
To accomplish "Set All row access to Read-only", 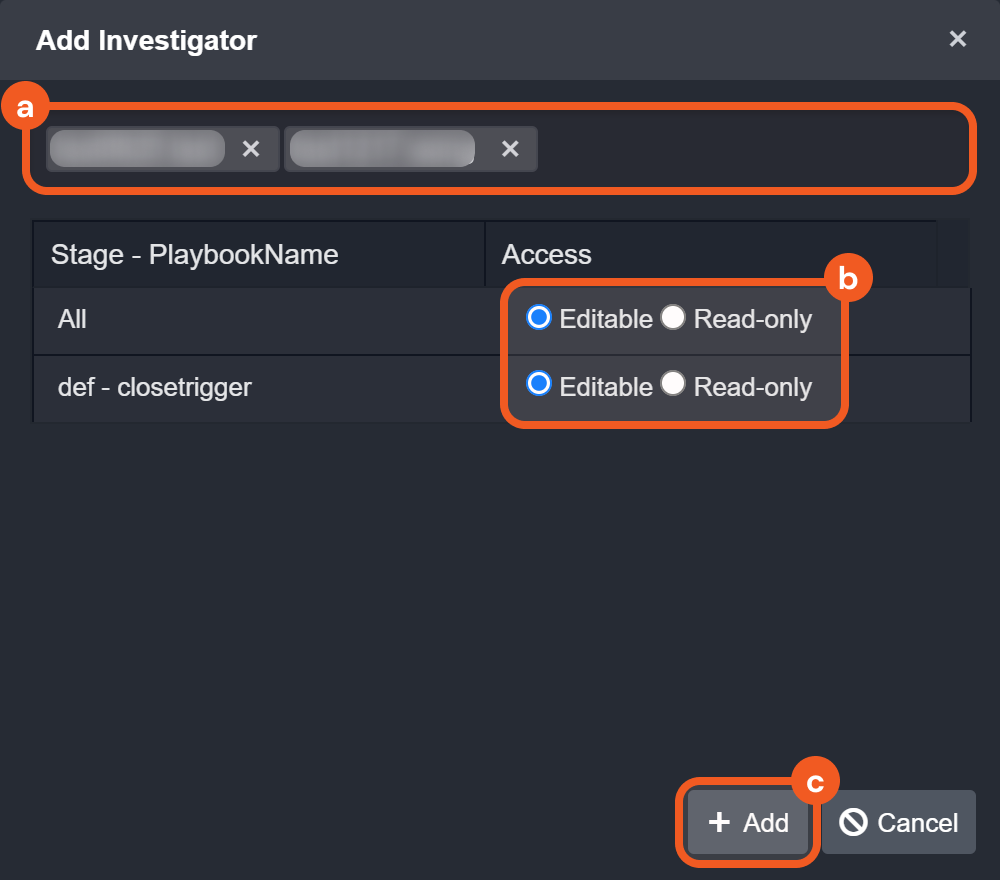I will tap(673, 318).
